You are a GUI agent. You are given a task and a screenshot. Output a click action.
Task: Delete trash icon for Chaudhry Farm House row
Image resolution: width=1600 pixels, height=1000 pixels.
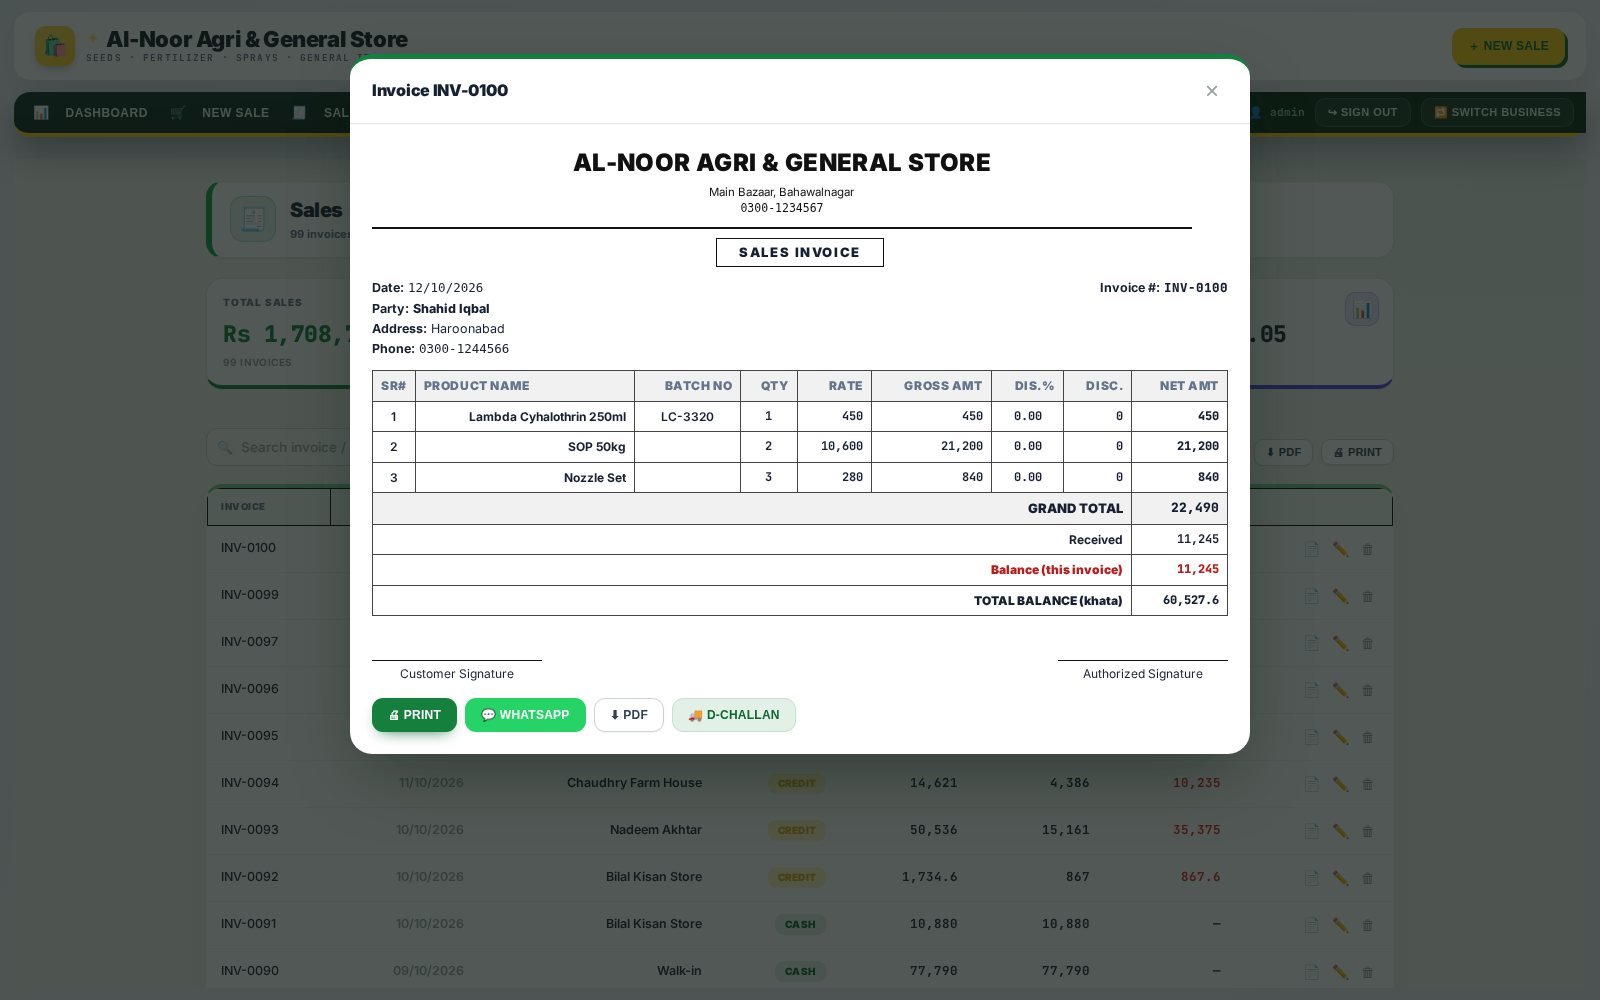(x=1367, y=784)
